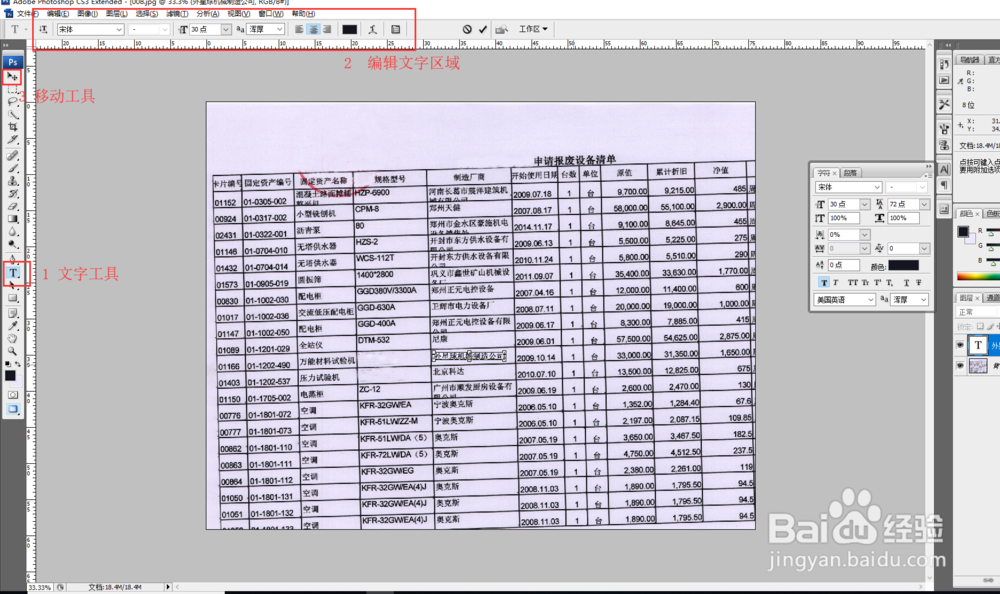The image size is (1000, 594).
Task: Toggle Quick Mask mode in toolbox
Action: [12, 395]
